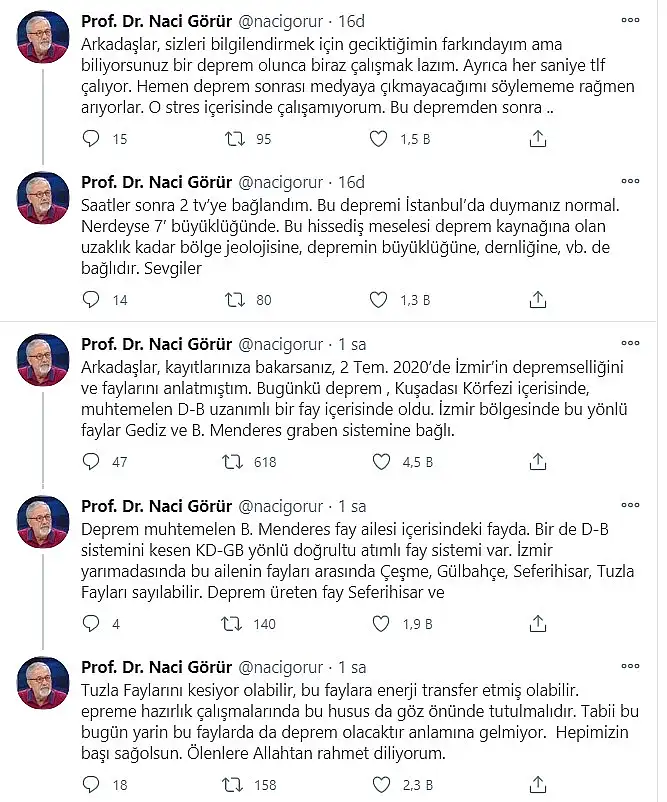Click the "1 sa" timestamp on the "2 Tem. 2020" tweet
667x802 pixels.
tap(352, 344)
